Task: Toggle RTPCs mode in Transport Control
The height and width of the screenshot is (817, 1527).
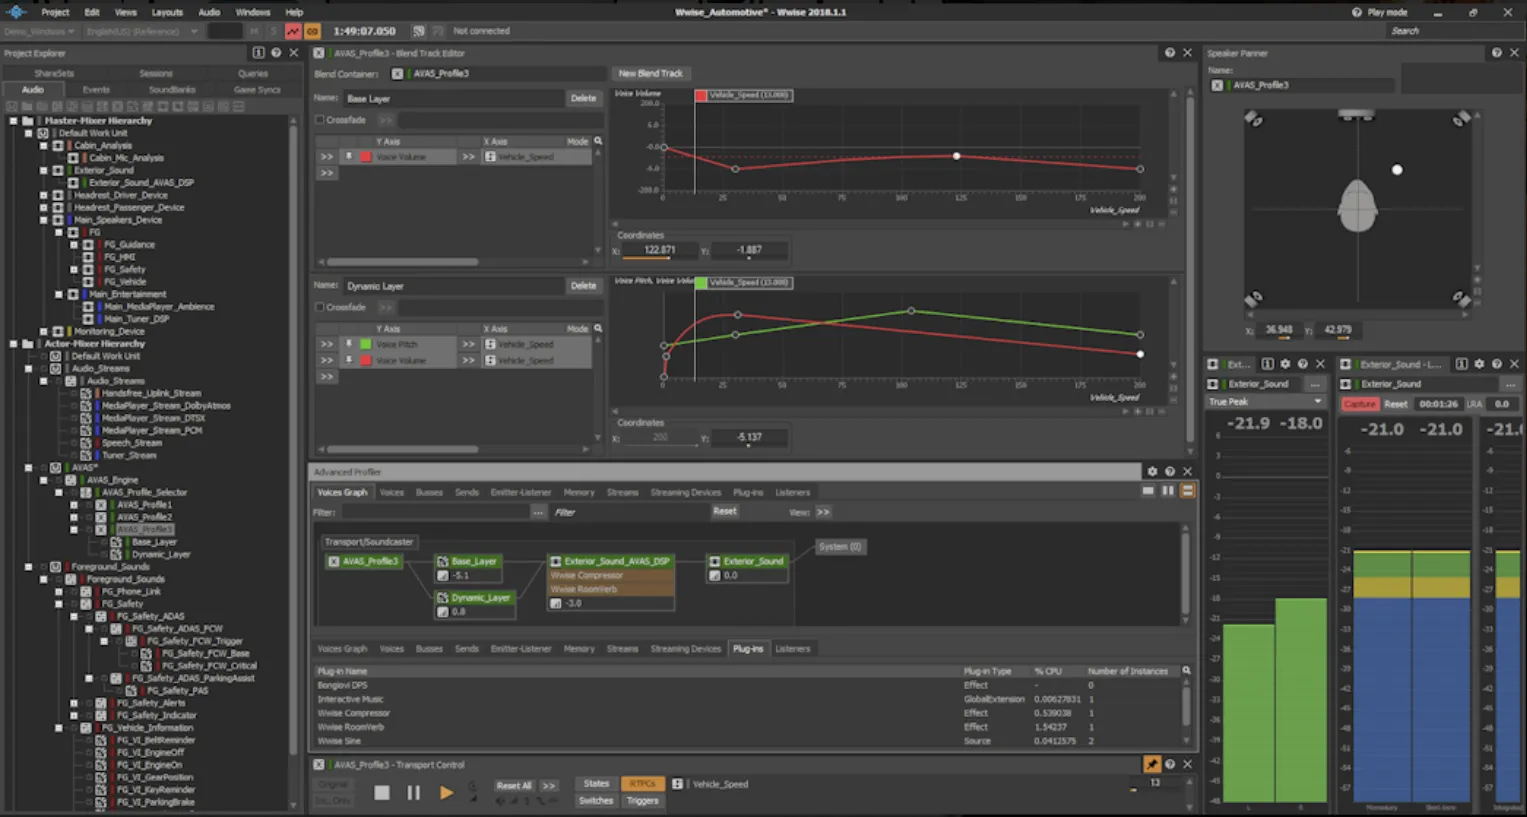Action: pyautogui.click(x=642, y=784)
